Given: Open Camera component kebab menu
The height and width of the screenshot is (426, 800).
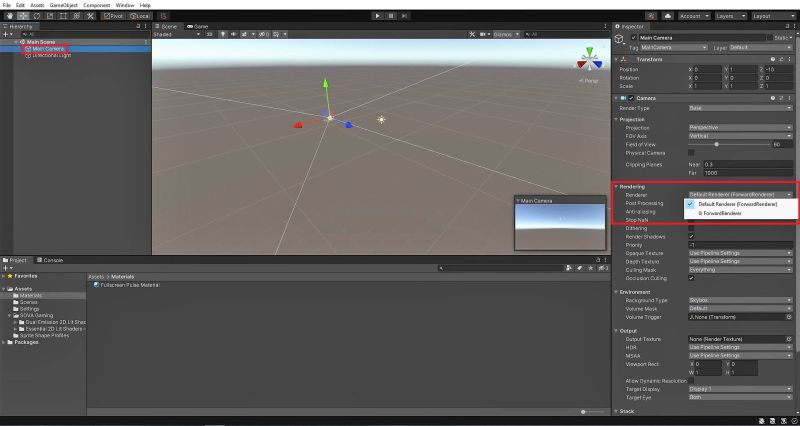Looking at the screenshot, I should (x=789, y=98).
